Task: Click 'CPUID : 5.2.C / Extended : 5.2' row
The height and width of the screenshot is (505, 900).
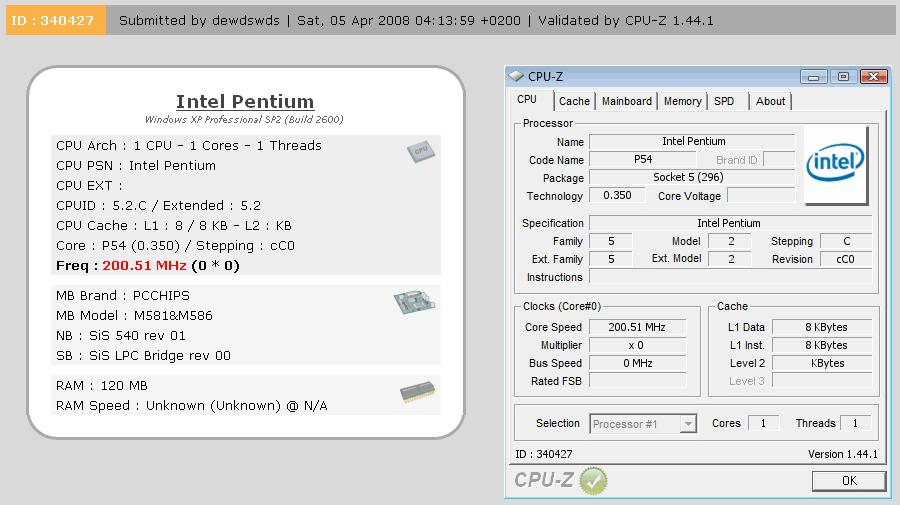Action: pos(158,205)
